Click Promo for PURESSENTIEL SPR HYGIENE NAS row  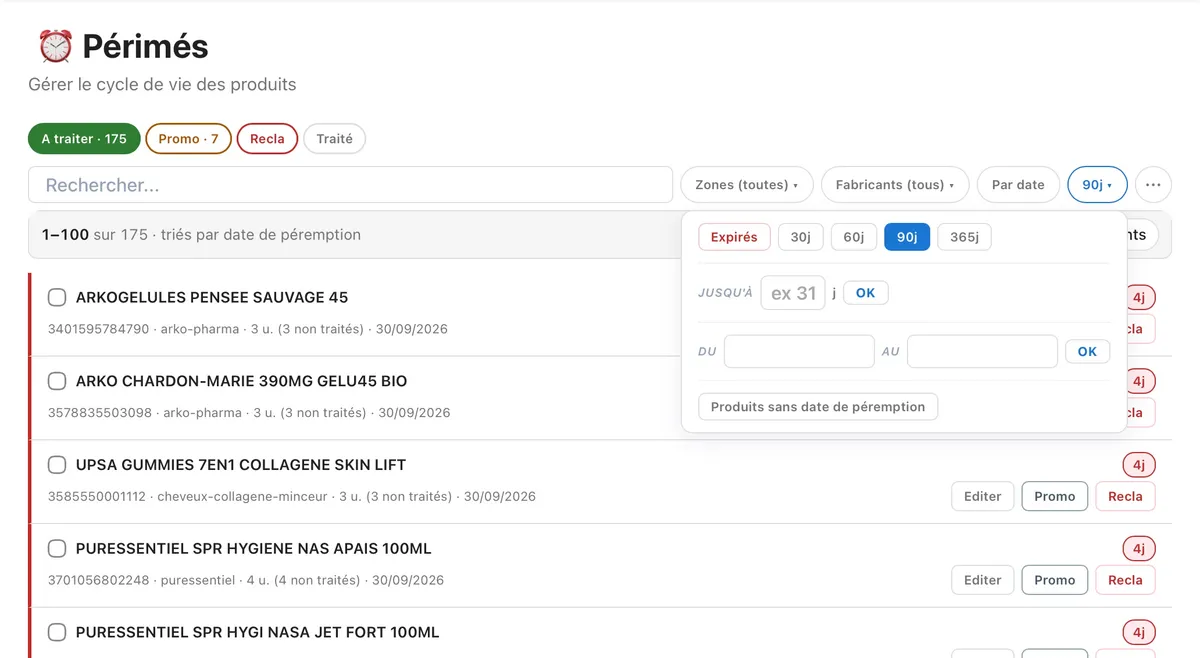click(1054, 580)
